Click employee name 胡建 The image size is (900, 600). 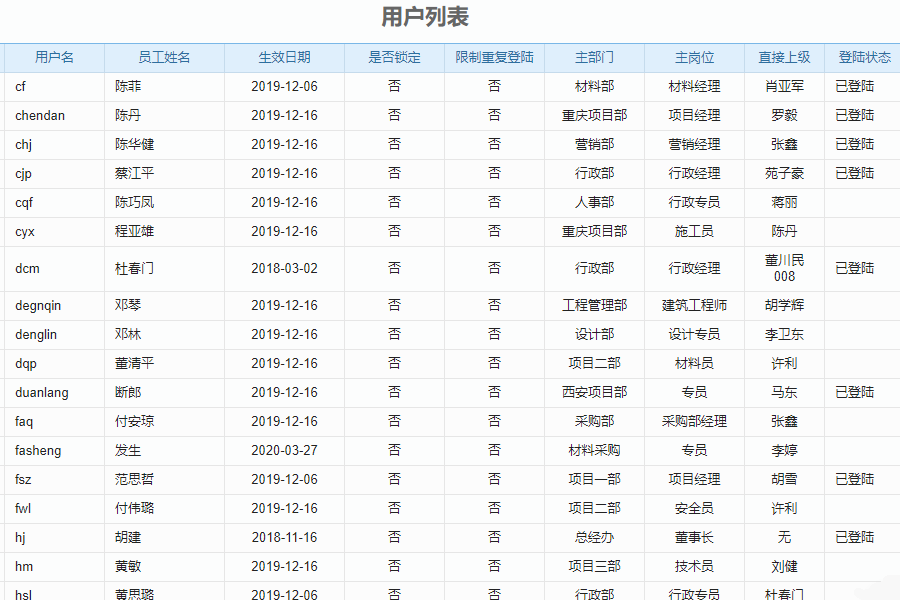128,537
